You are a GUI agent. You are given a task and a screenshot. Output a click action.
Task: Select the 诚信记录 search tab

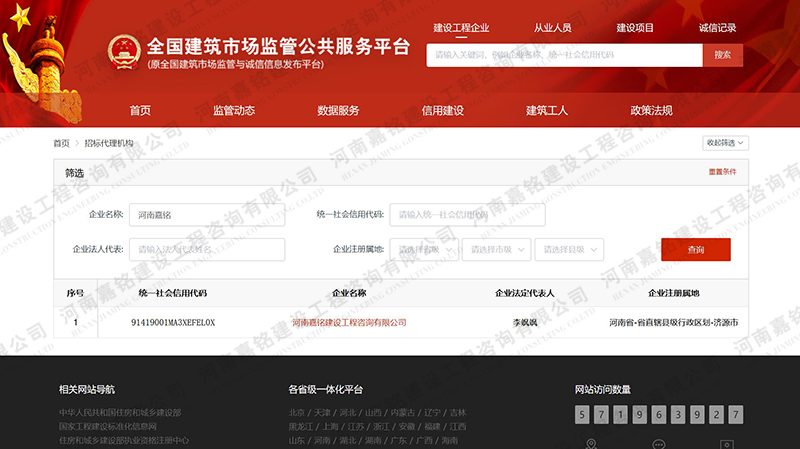click(x=717, y=28)
